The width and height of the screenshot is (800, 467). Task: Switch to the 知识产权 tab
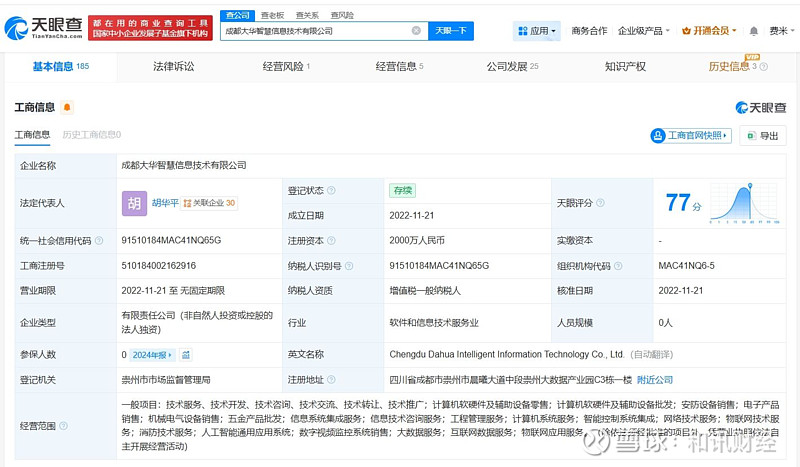click(x=625, y=67)
